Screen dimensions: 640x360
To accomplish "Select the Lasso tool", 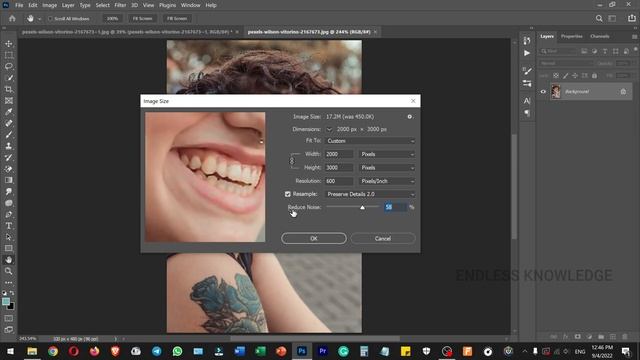I will 9,66.
